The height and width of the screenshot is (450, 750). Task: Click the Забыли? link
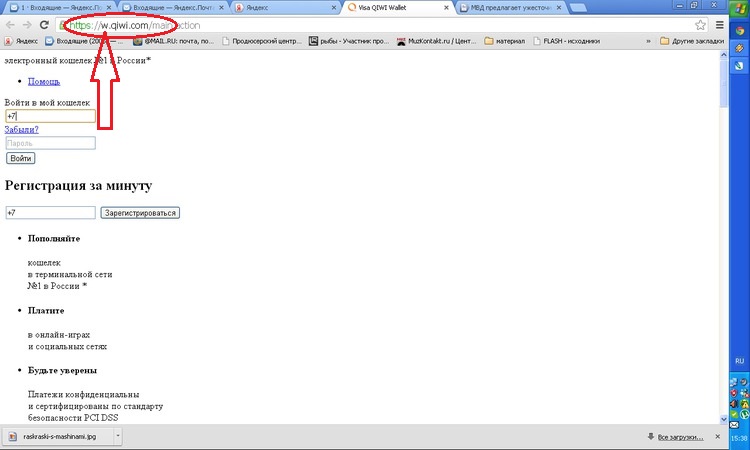pyautogui.click(x=22, y=129)
